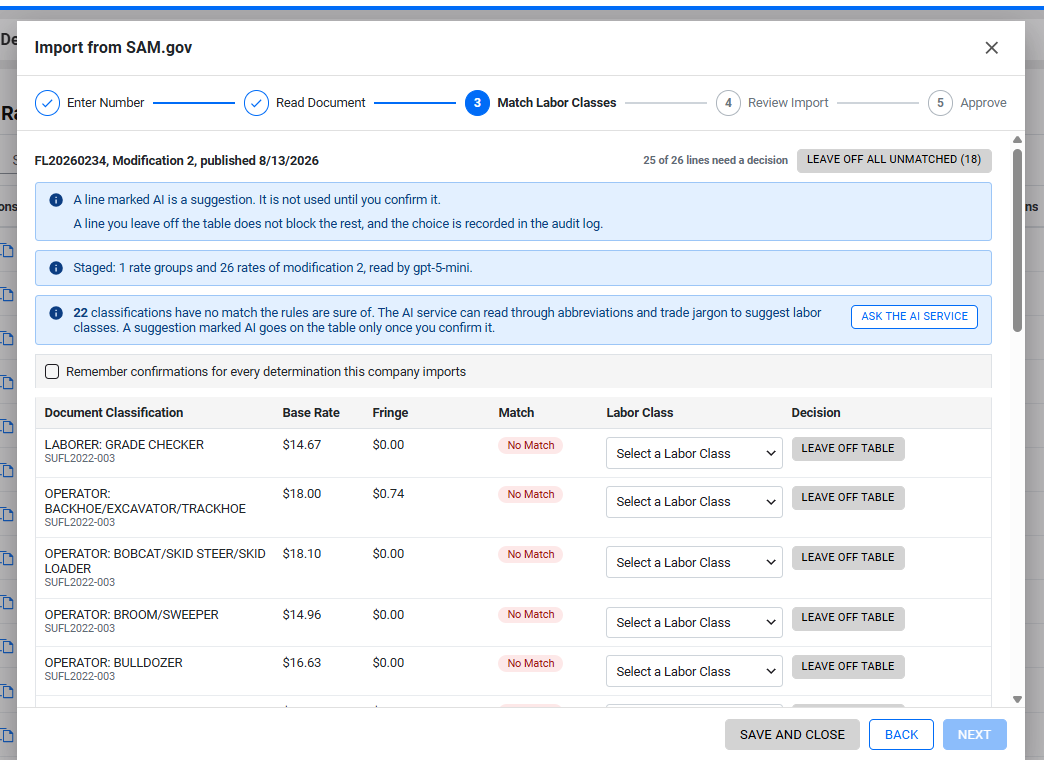
Task: Click OPERATOR: BROOM/SWEEPER classification text
Action: point(131,615)
